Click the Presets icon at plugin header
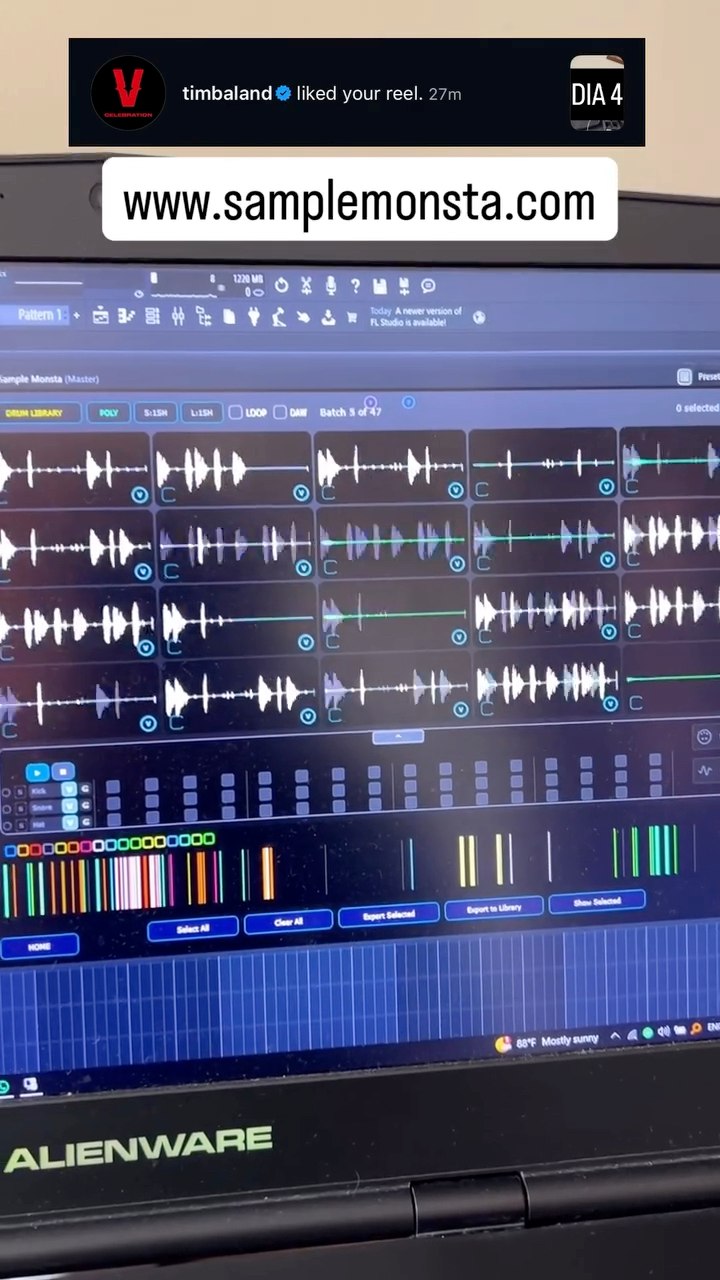 point(684,377)
